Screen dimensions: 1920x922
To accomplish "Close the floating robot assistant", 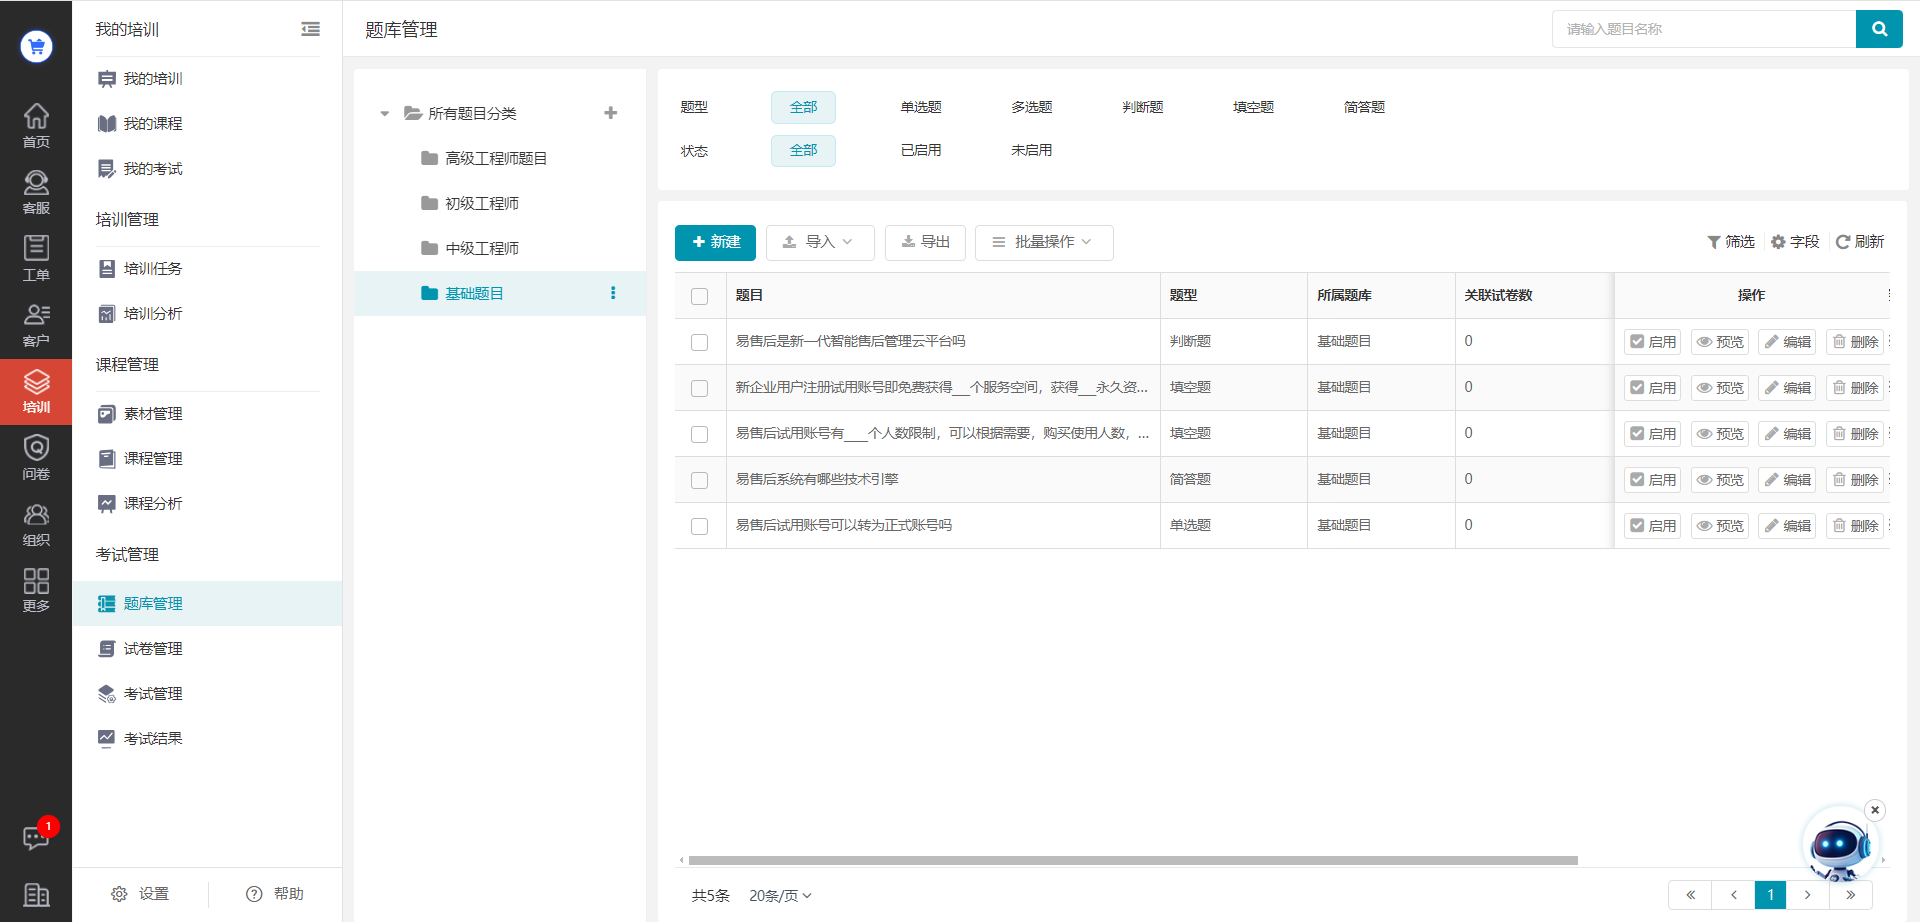I will 1875,810.
